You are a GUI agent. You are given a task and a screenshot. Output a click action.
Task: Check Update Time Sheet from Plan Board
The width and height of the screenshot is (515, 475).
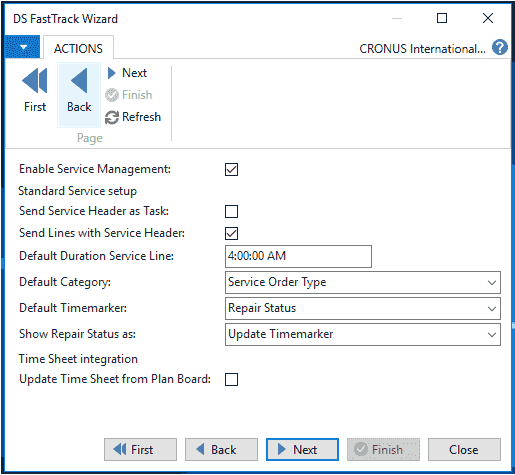point(231,379)
